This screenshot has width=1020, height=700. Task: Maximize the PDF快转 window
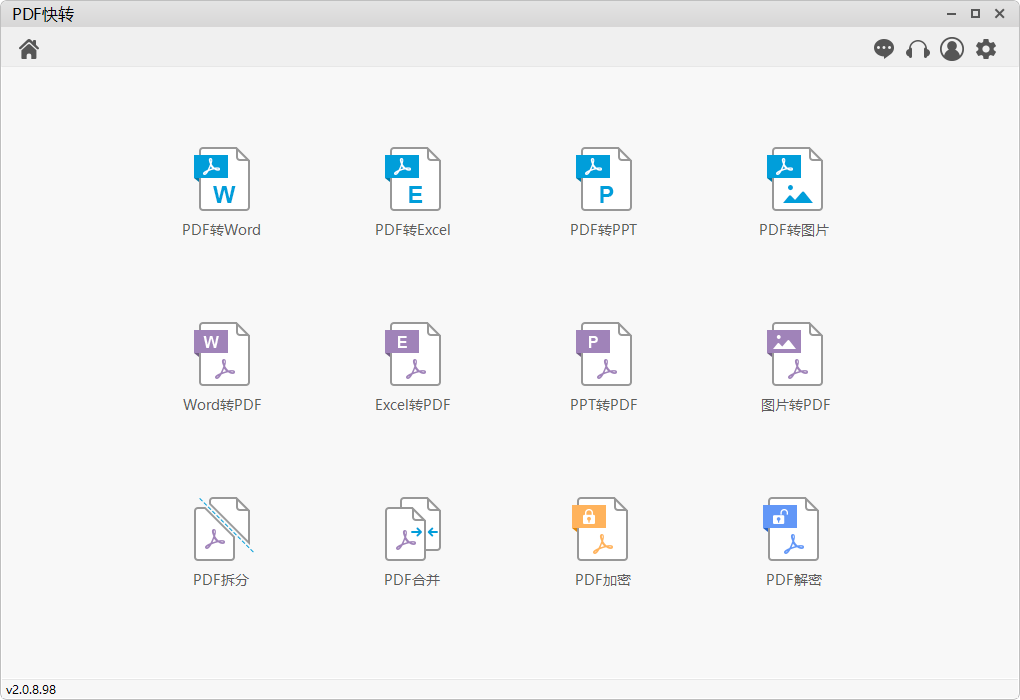pyautogui.click(x=975, y=14)
